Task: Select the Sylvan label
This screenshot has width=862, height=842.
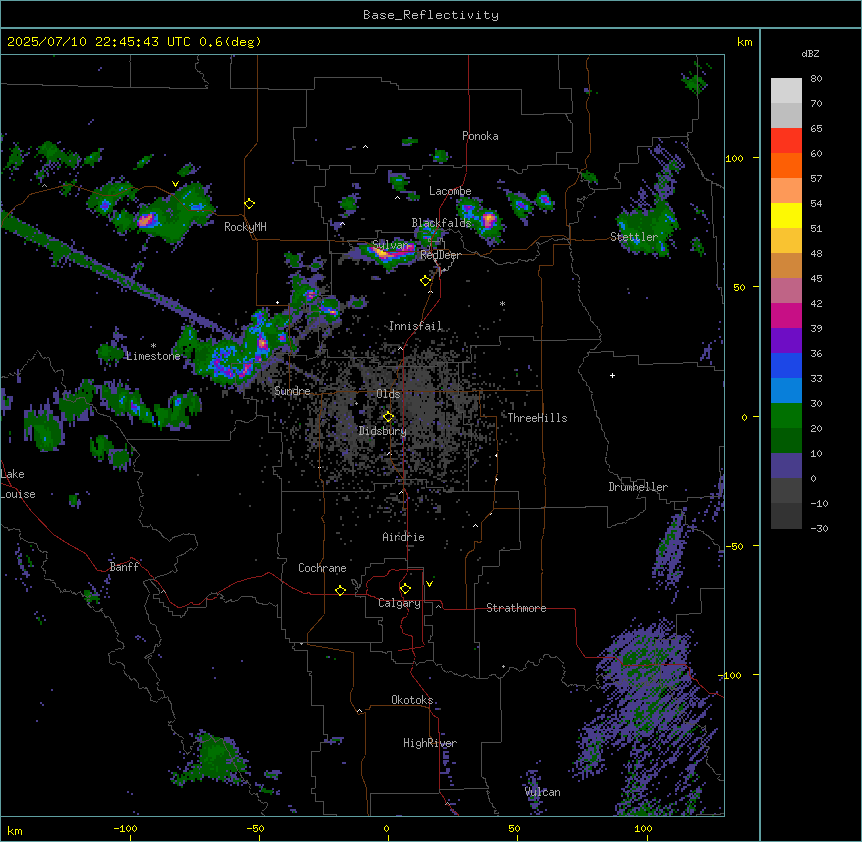Action: pos(391,245)
